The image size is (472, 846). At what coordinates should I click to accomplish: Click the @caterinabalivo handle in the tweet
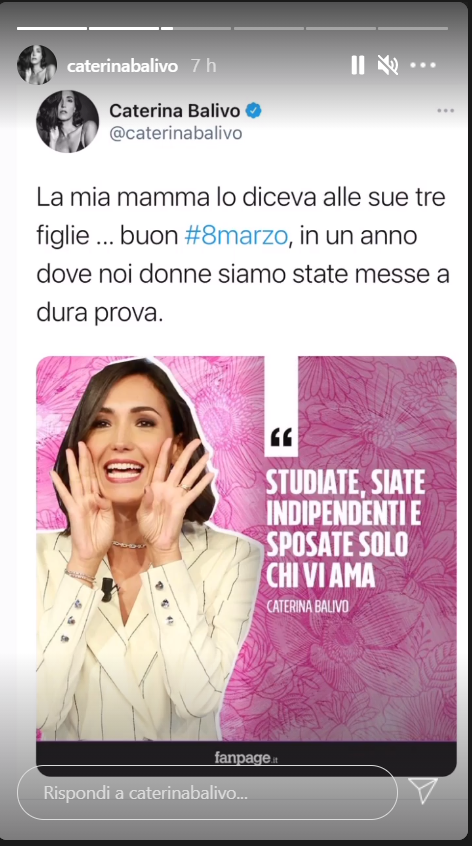[x=175, y=133]
